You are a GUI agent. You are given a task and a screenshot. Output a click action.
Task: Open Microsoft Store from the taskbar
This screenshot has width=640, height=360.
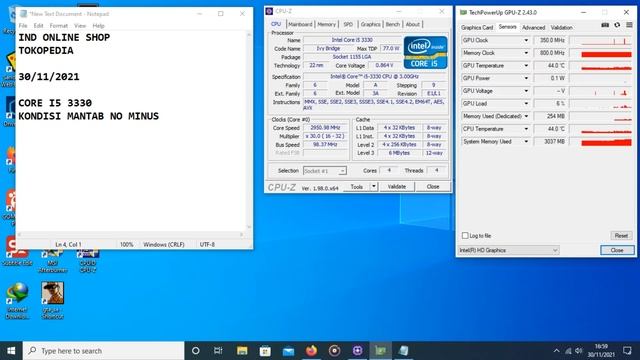click(x=265, y=351)
